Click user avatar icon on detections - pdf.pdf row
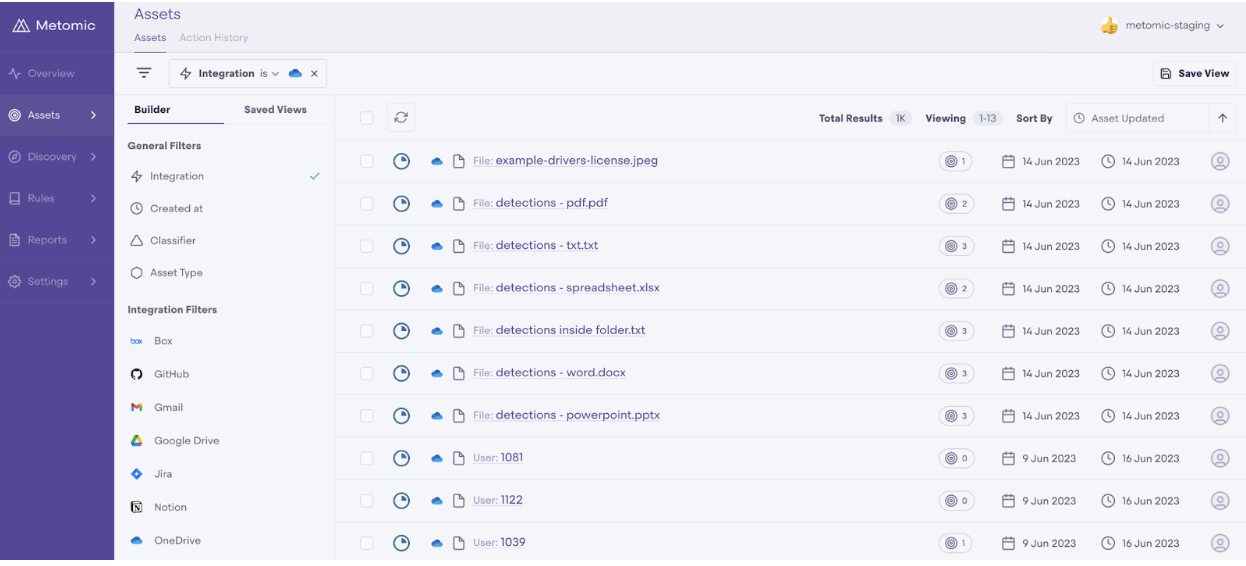1246x566 pixels. coord(1220,203)
